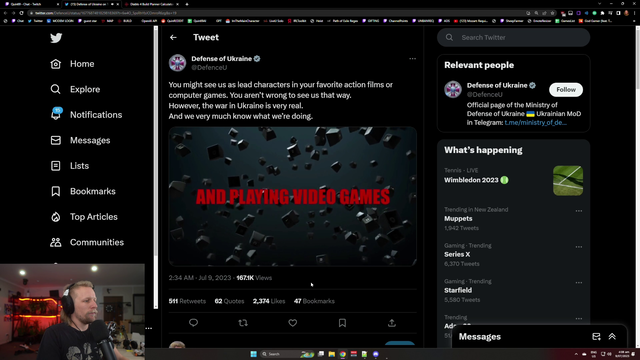The height and width of the screenshot is (360, 640).
Task: Click the Top Articles flame icon
Action: [x=56, y=217]
